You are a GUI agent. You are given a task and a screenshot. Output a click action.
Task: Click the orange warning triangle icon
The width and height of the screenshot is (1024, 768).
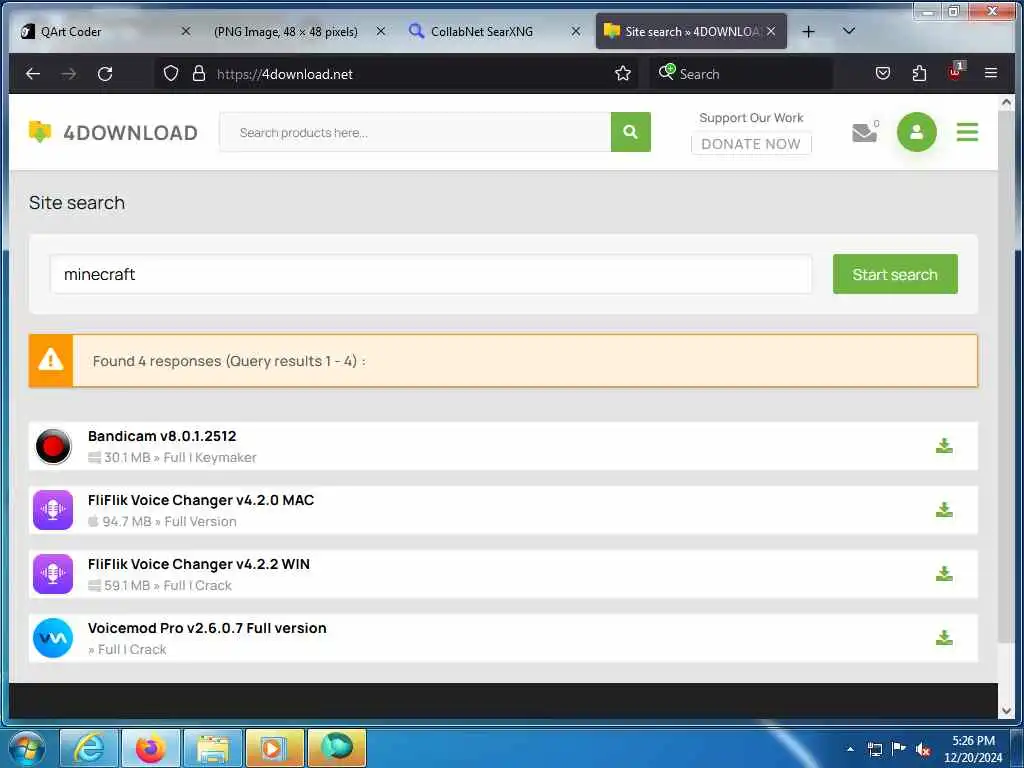[x=50, y=360]
